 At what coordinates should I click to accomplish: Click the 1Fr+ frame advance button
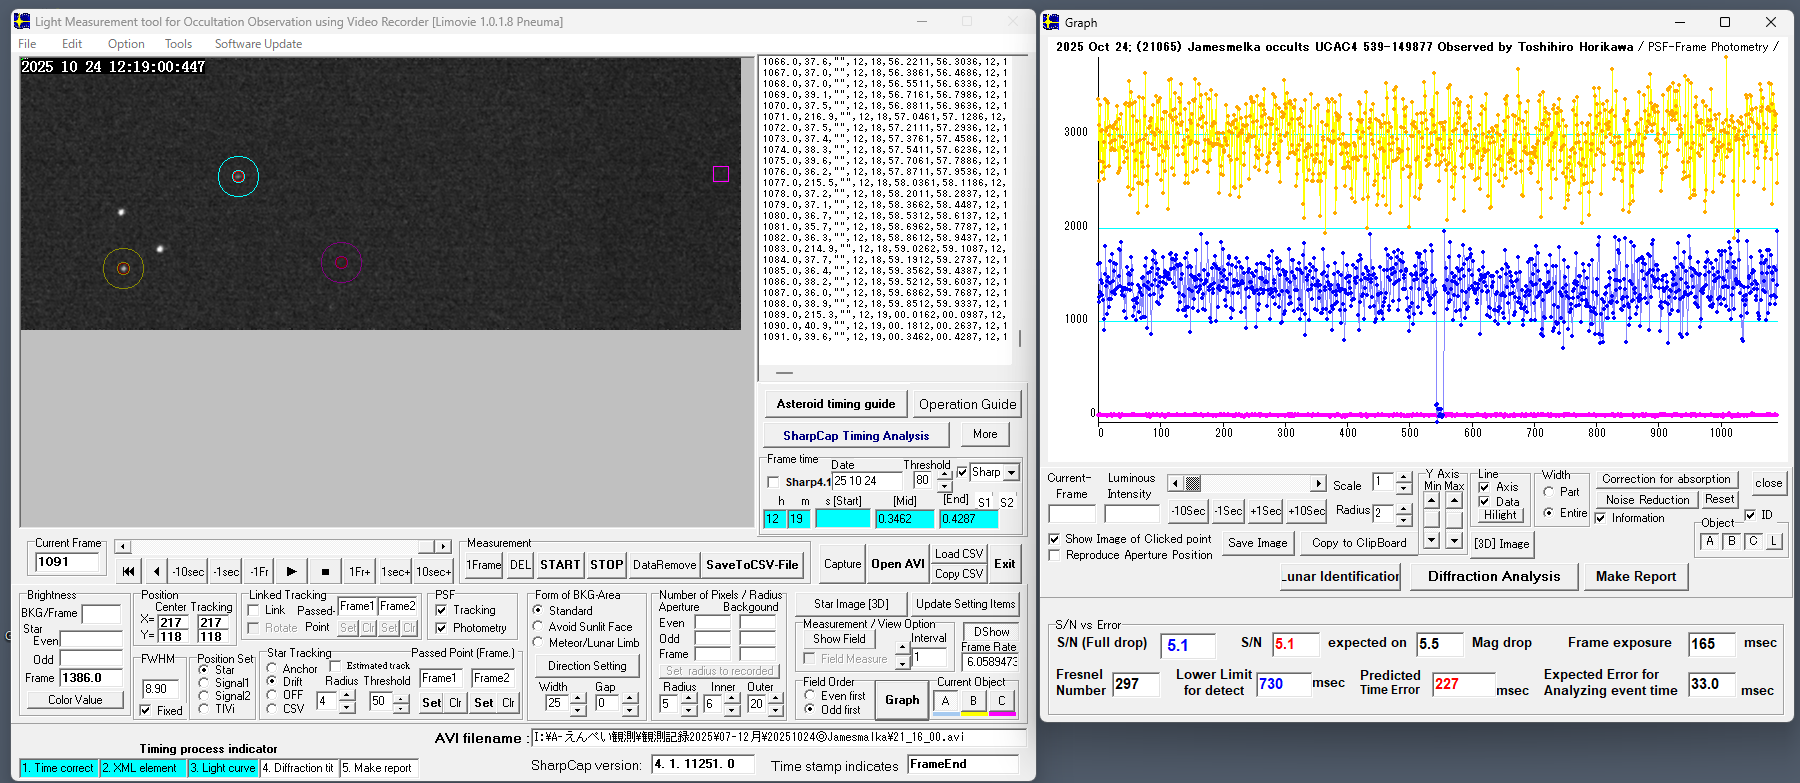pos(359,571)
